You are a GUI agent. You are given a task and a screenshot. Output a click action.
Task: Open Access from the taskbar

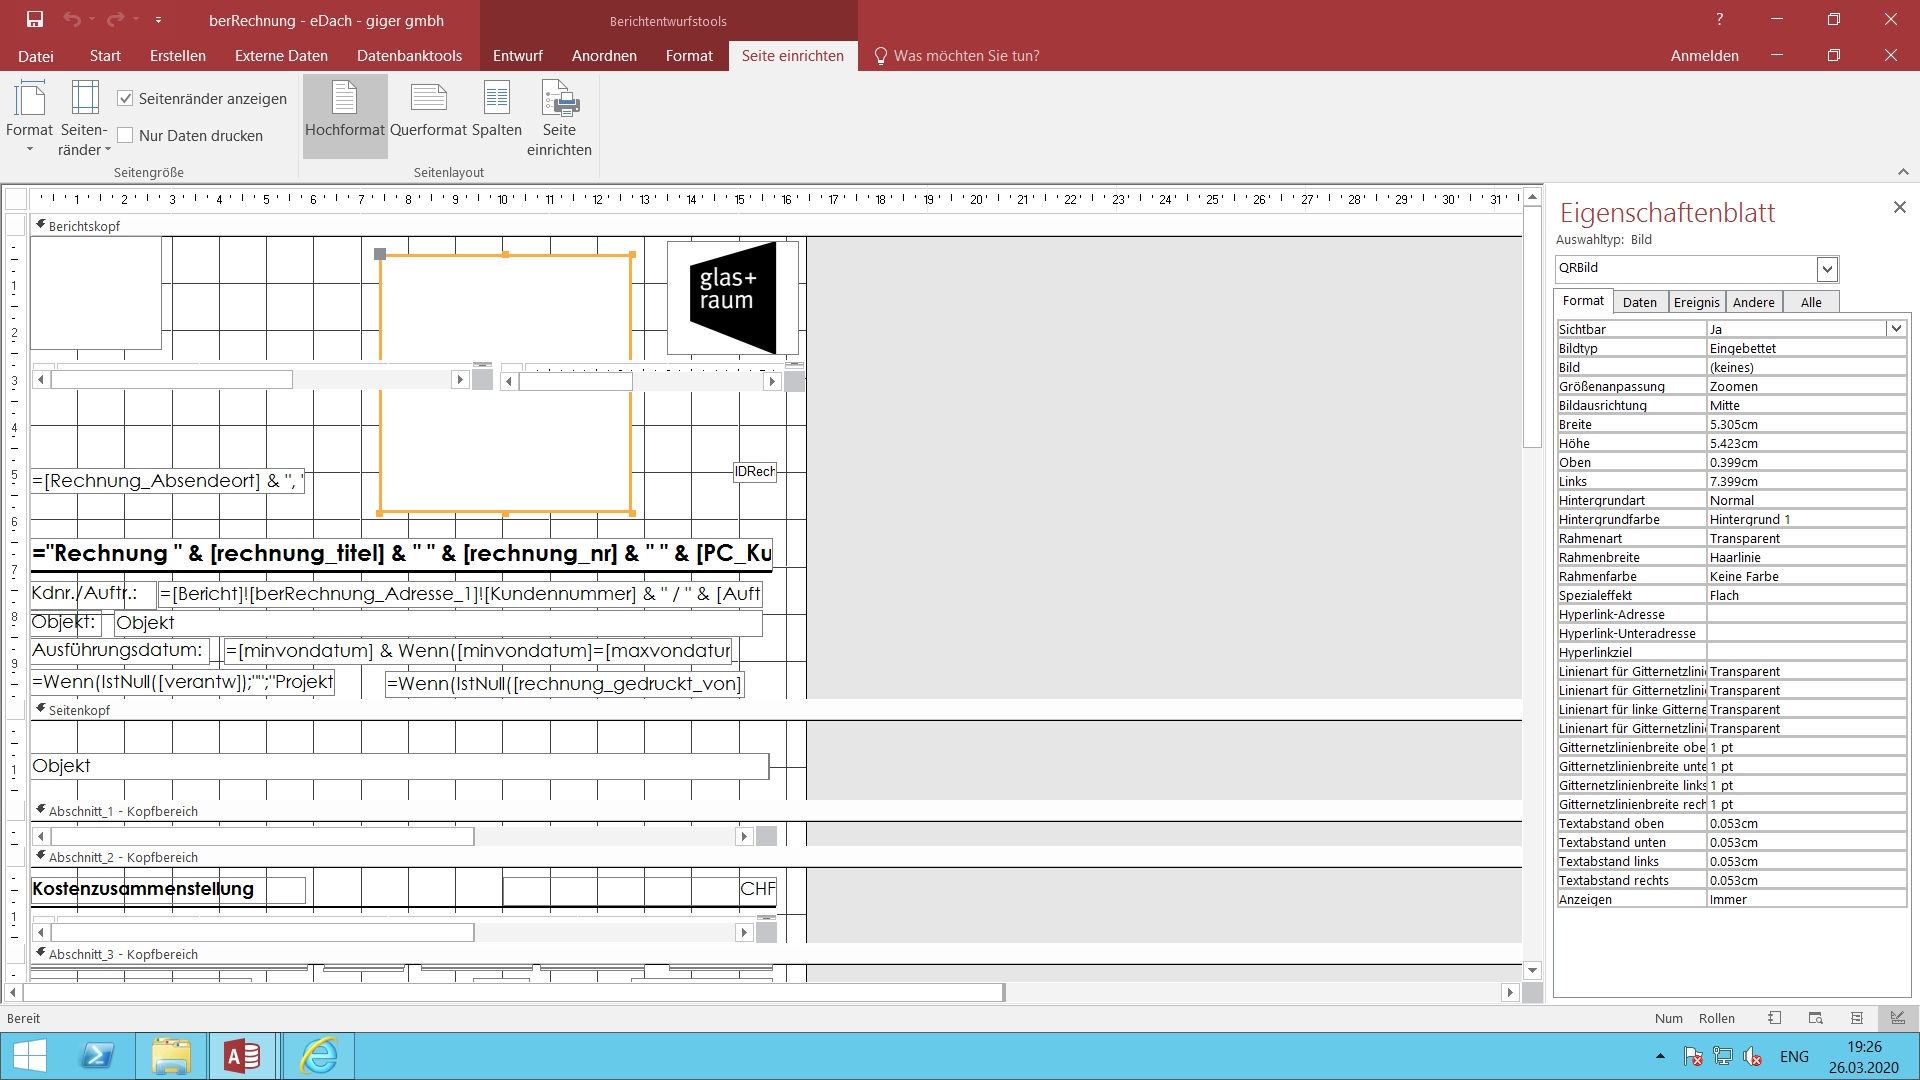pos(242,1056)
